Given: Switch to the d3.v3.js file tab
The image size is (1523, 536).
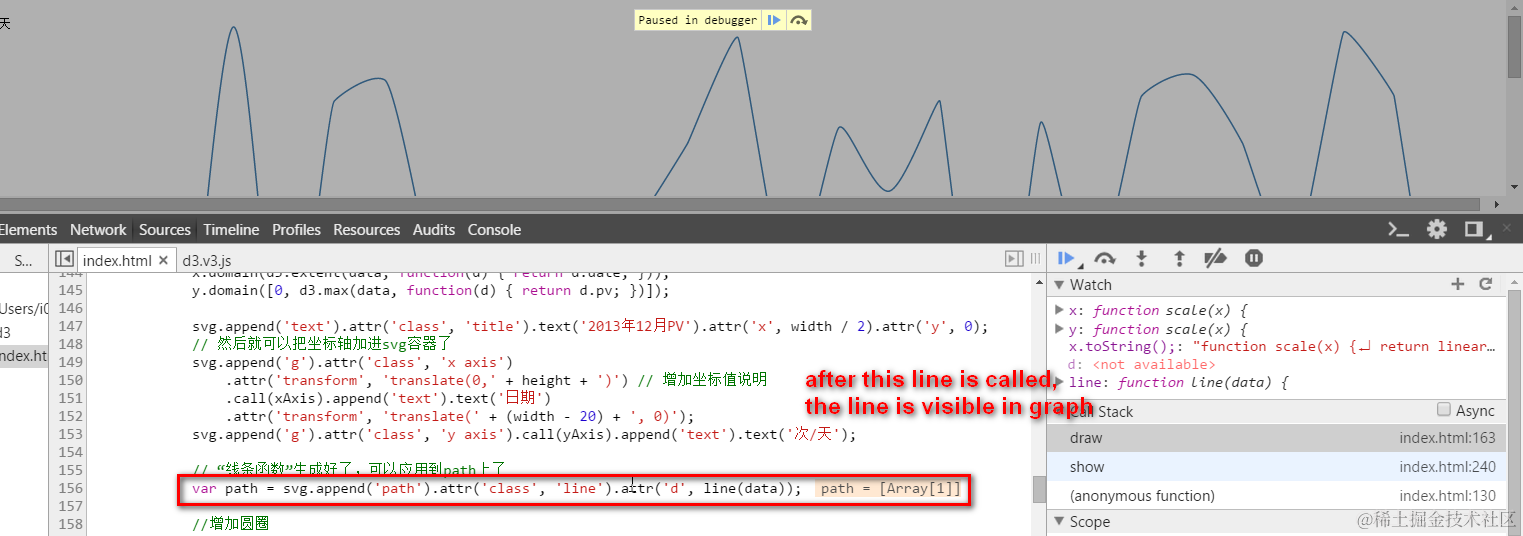Looking at the screenshot, I should tap(206, 260).
